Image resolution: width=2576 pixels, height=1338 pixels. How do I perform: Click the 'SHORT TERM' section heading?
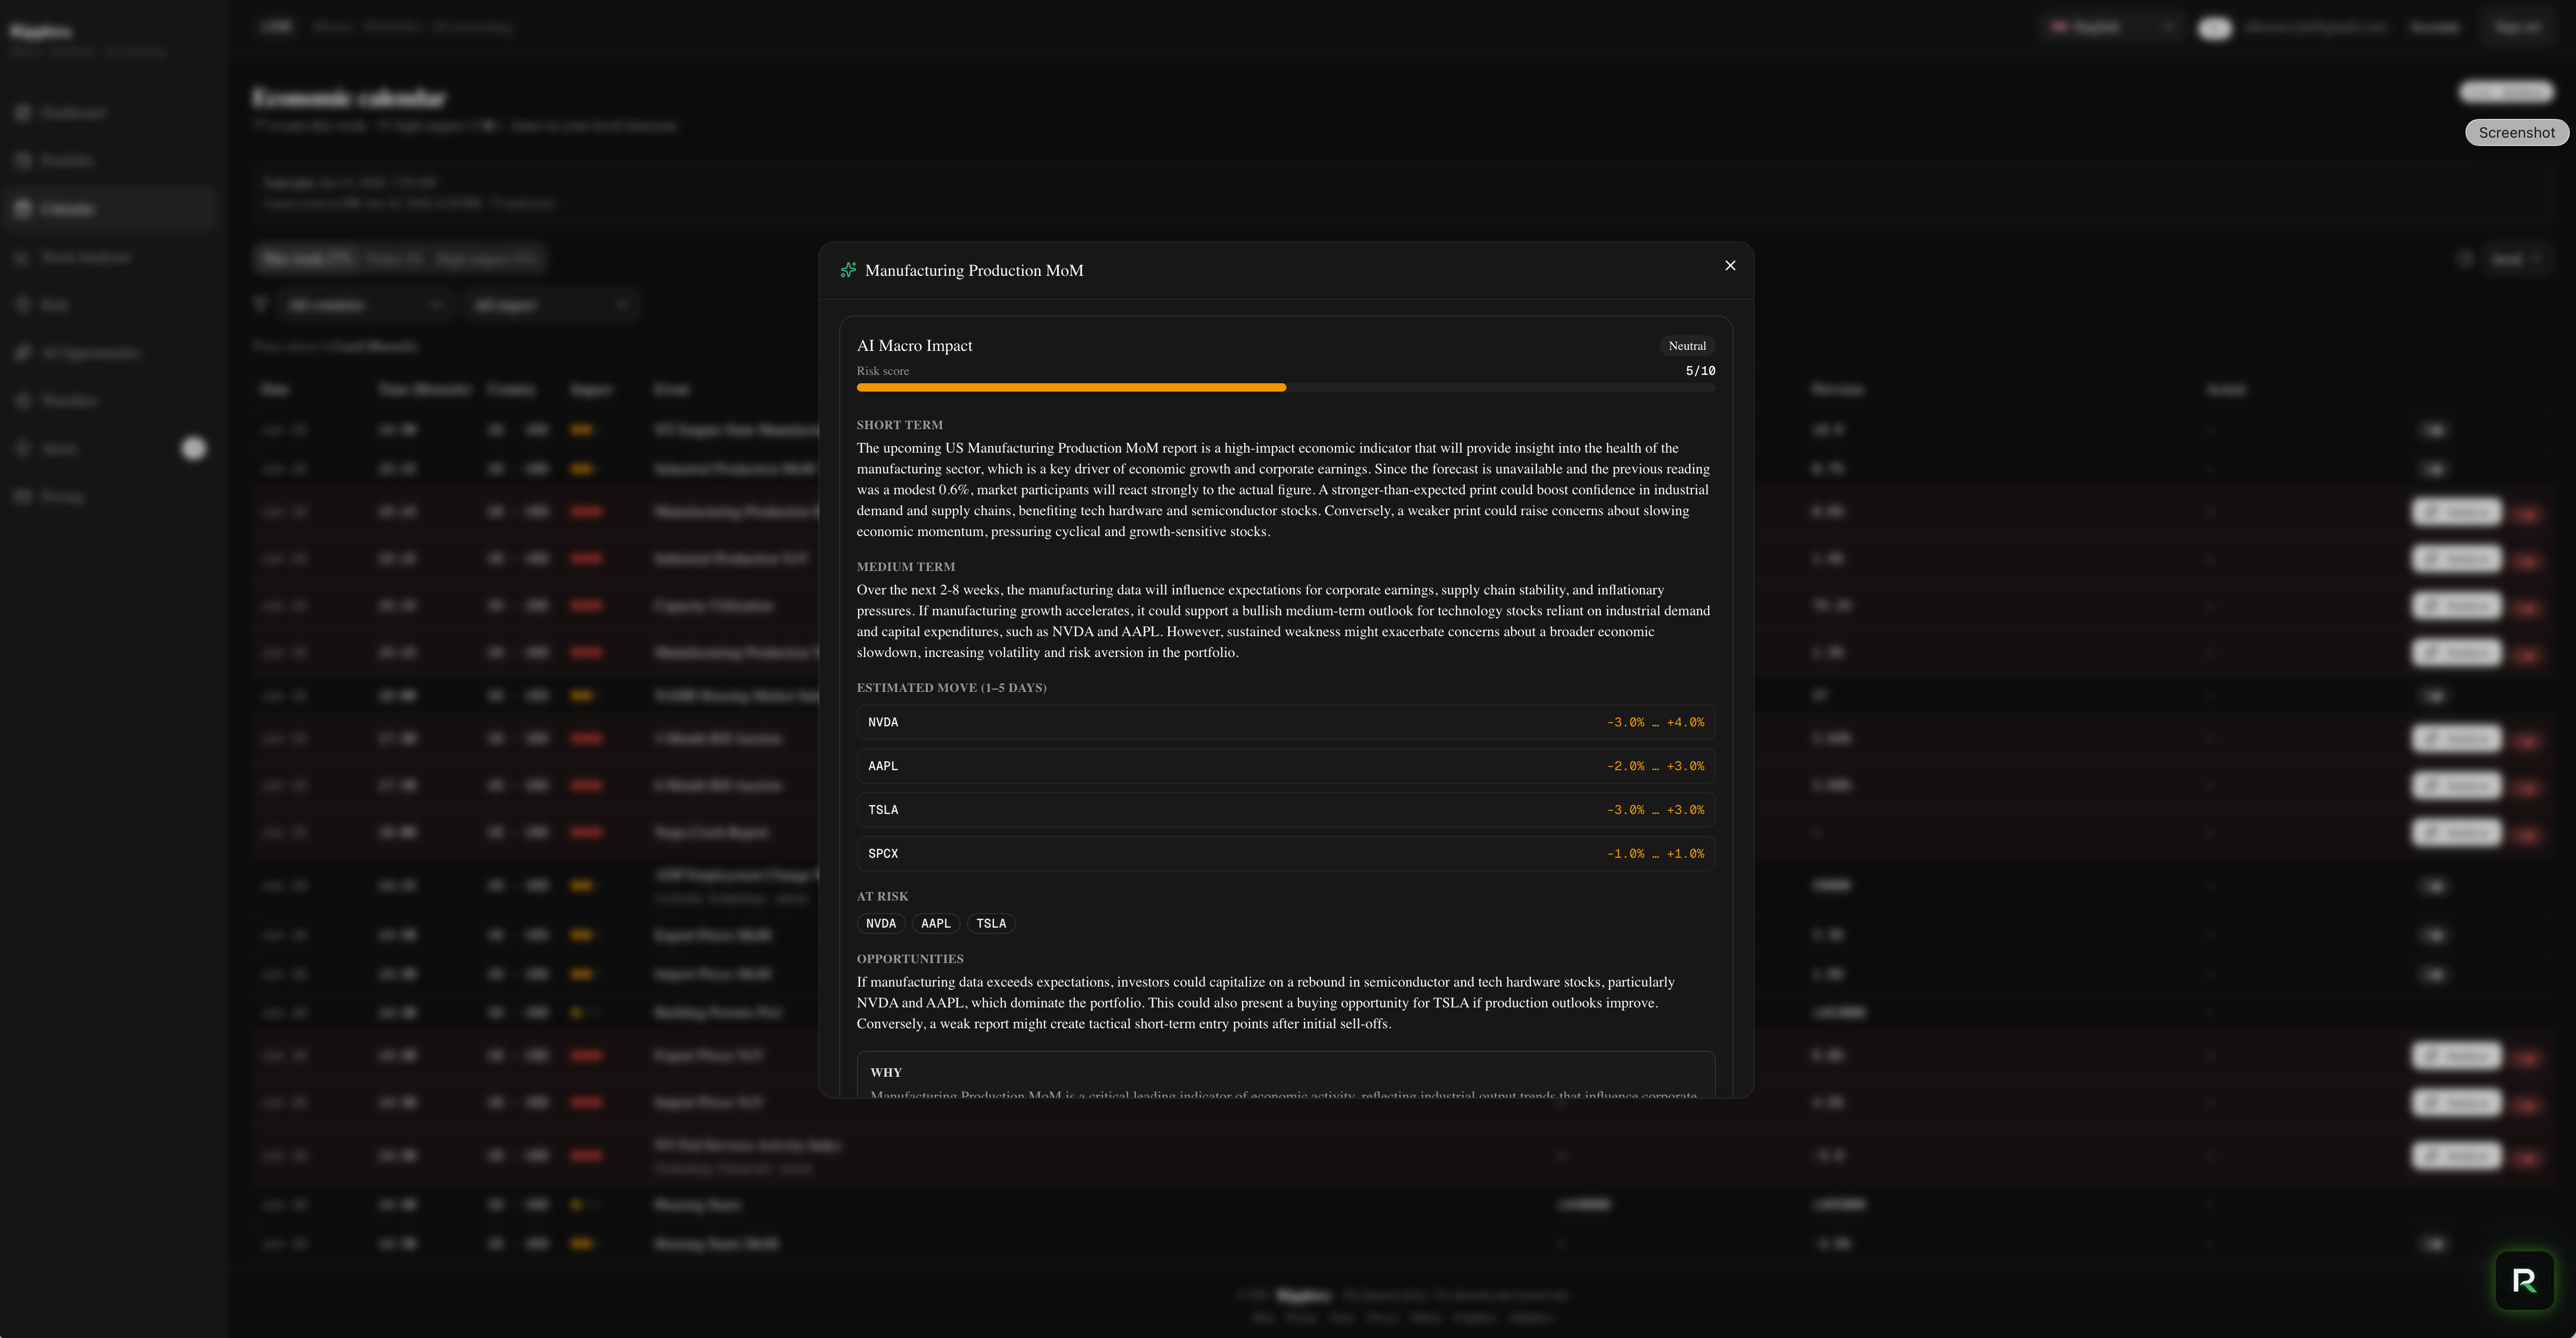(899, 425)
